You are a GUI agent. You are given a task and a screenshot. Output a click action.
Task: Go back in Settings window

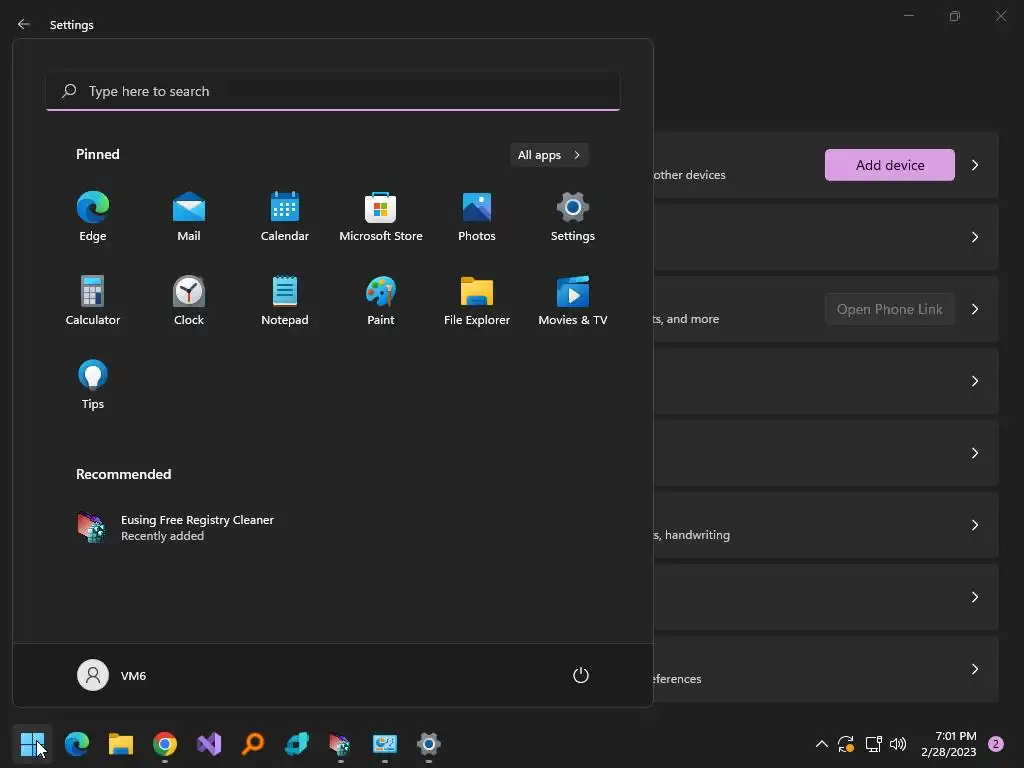click(x=24, y=24)
